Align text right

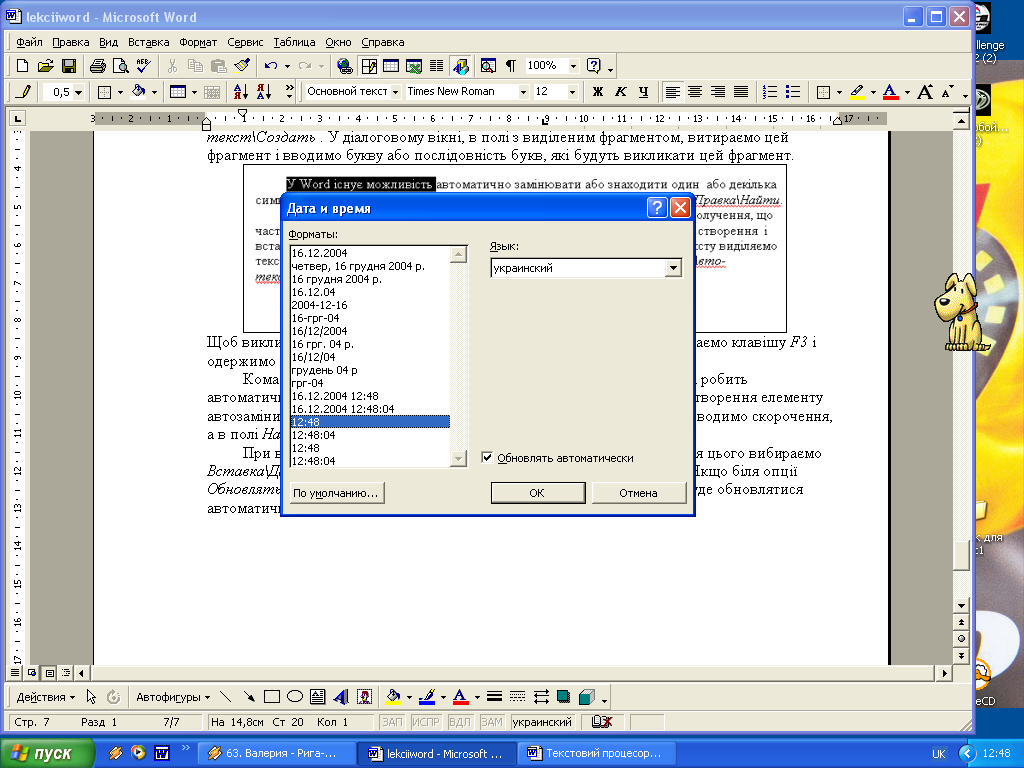718,92
